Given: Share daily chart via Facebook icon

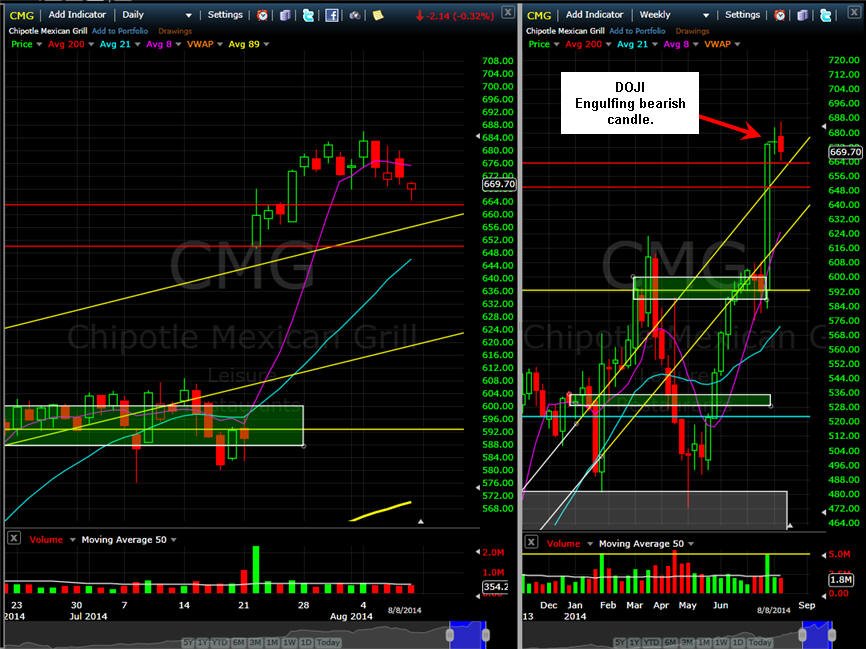Looking at the screenshot, I should (331, 15).
